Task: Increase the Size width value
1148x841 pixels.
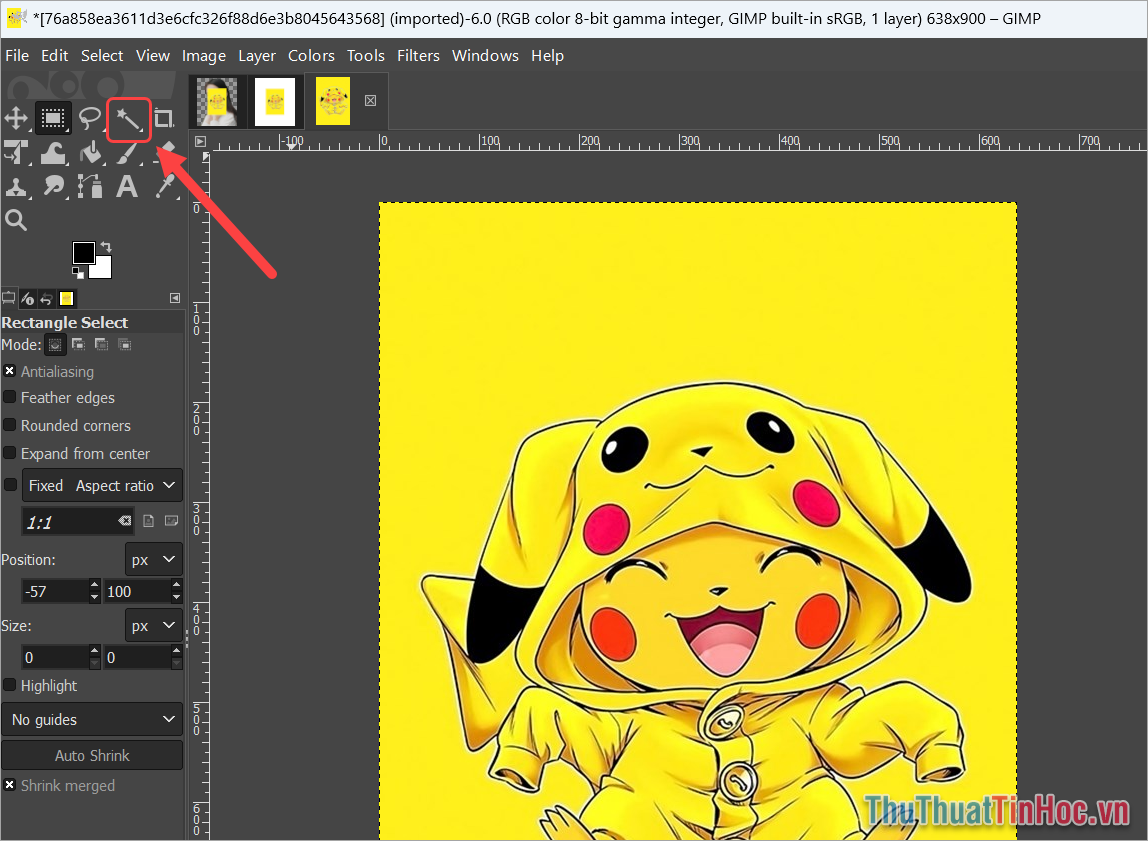Action: click(x=94, y=651)
